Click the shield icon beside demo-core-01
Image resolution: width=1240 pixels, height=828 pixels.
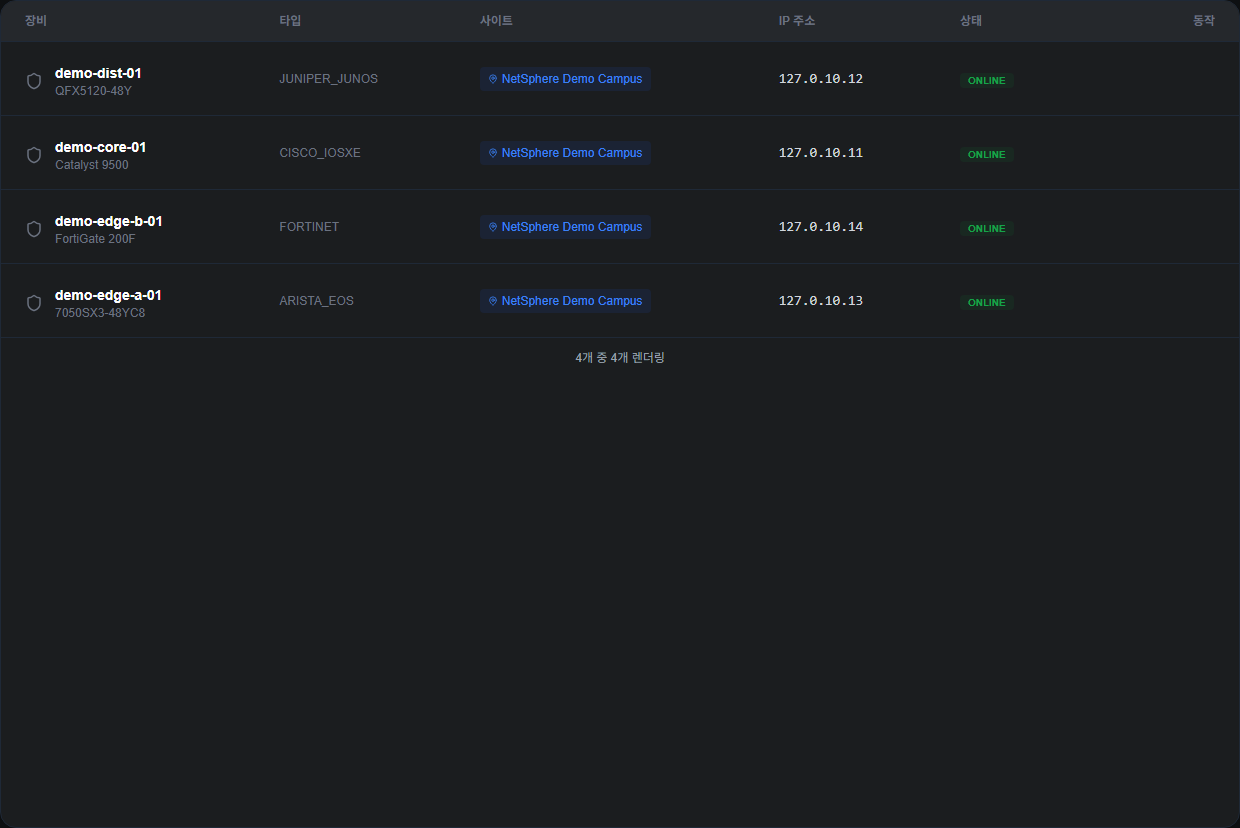[x=34, y=155]
